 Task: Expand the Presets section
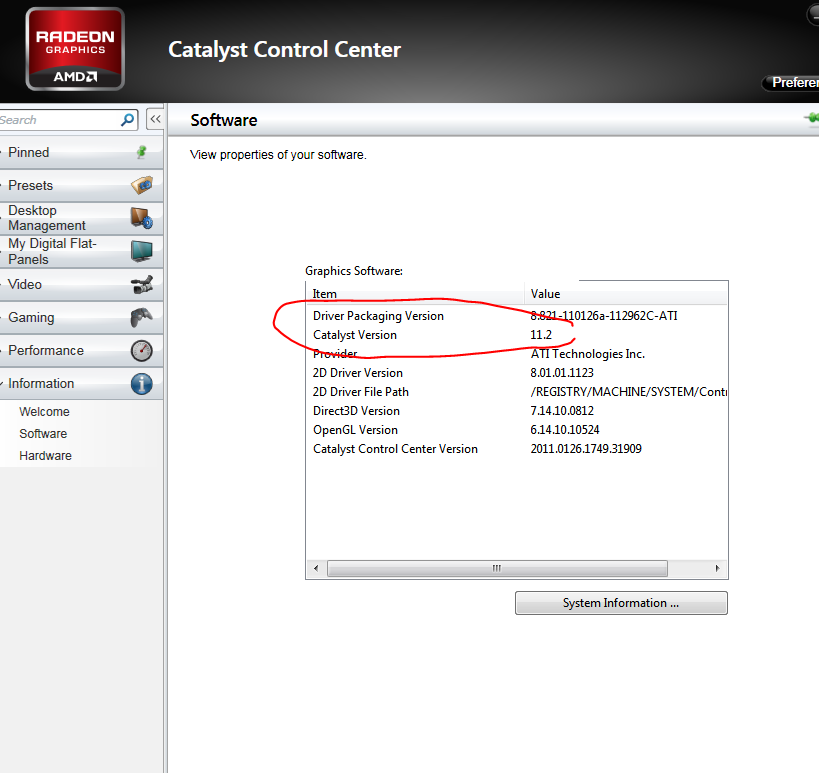(81, 185)
